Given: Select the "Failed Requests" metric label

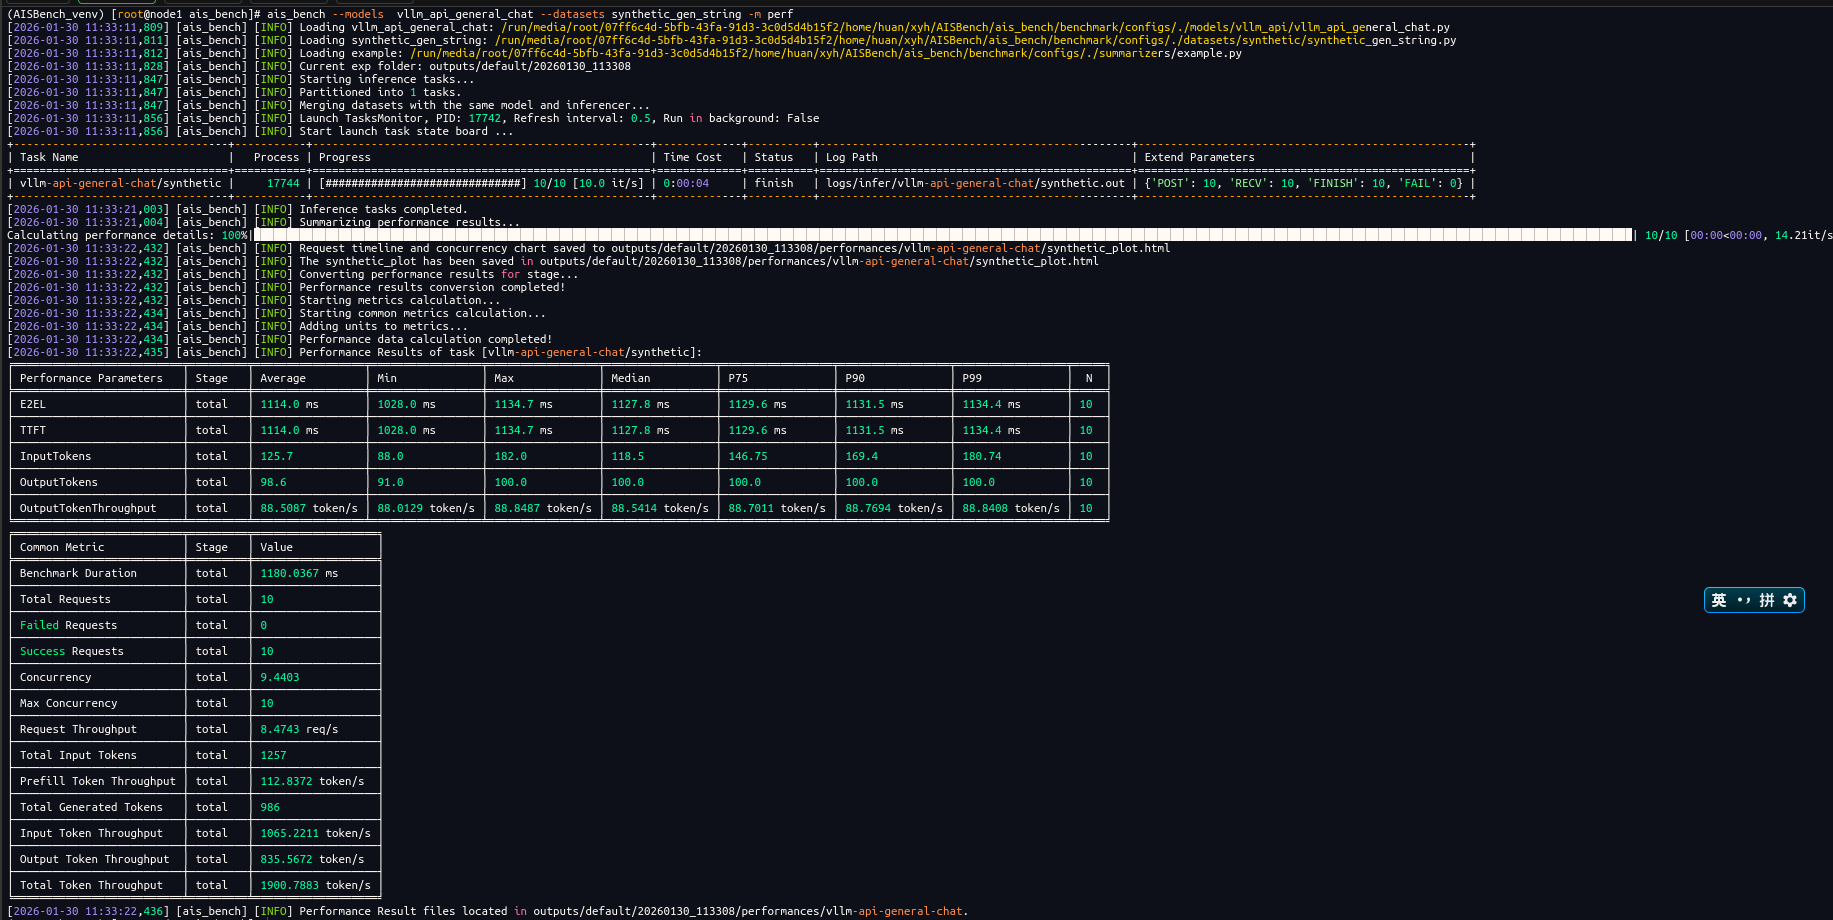Looking at the screenshot, I should point(68,625).
